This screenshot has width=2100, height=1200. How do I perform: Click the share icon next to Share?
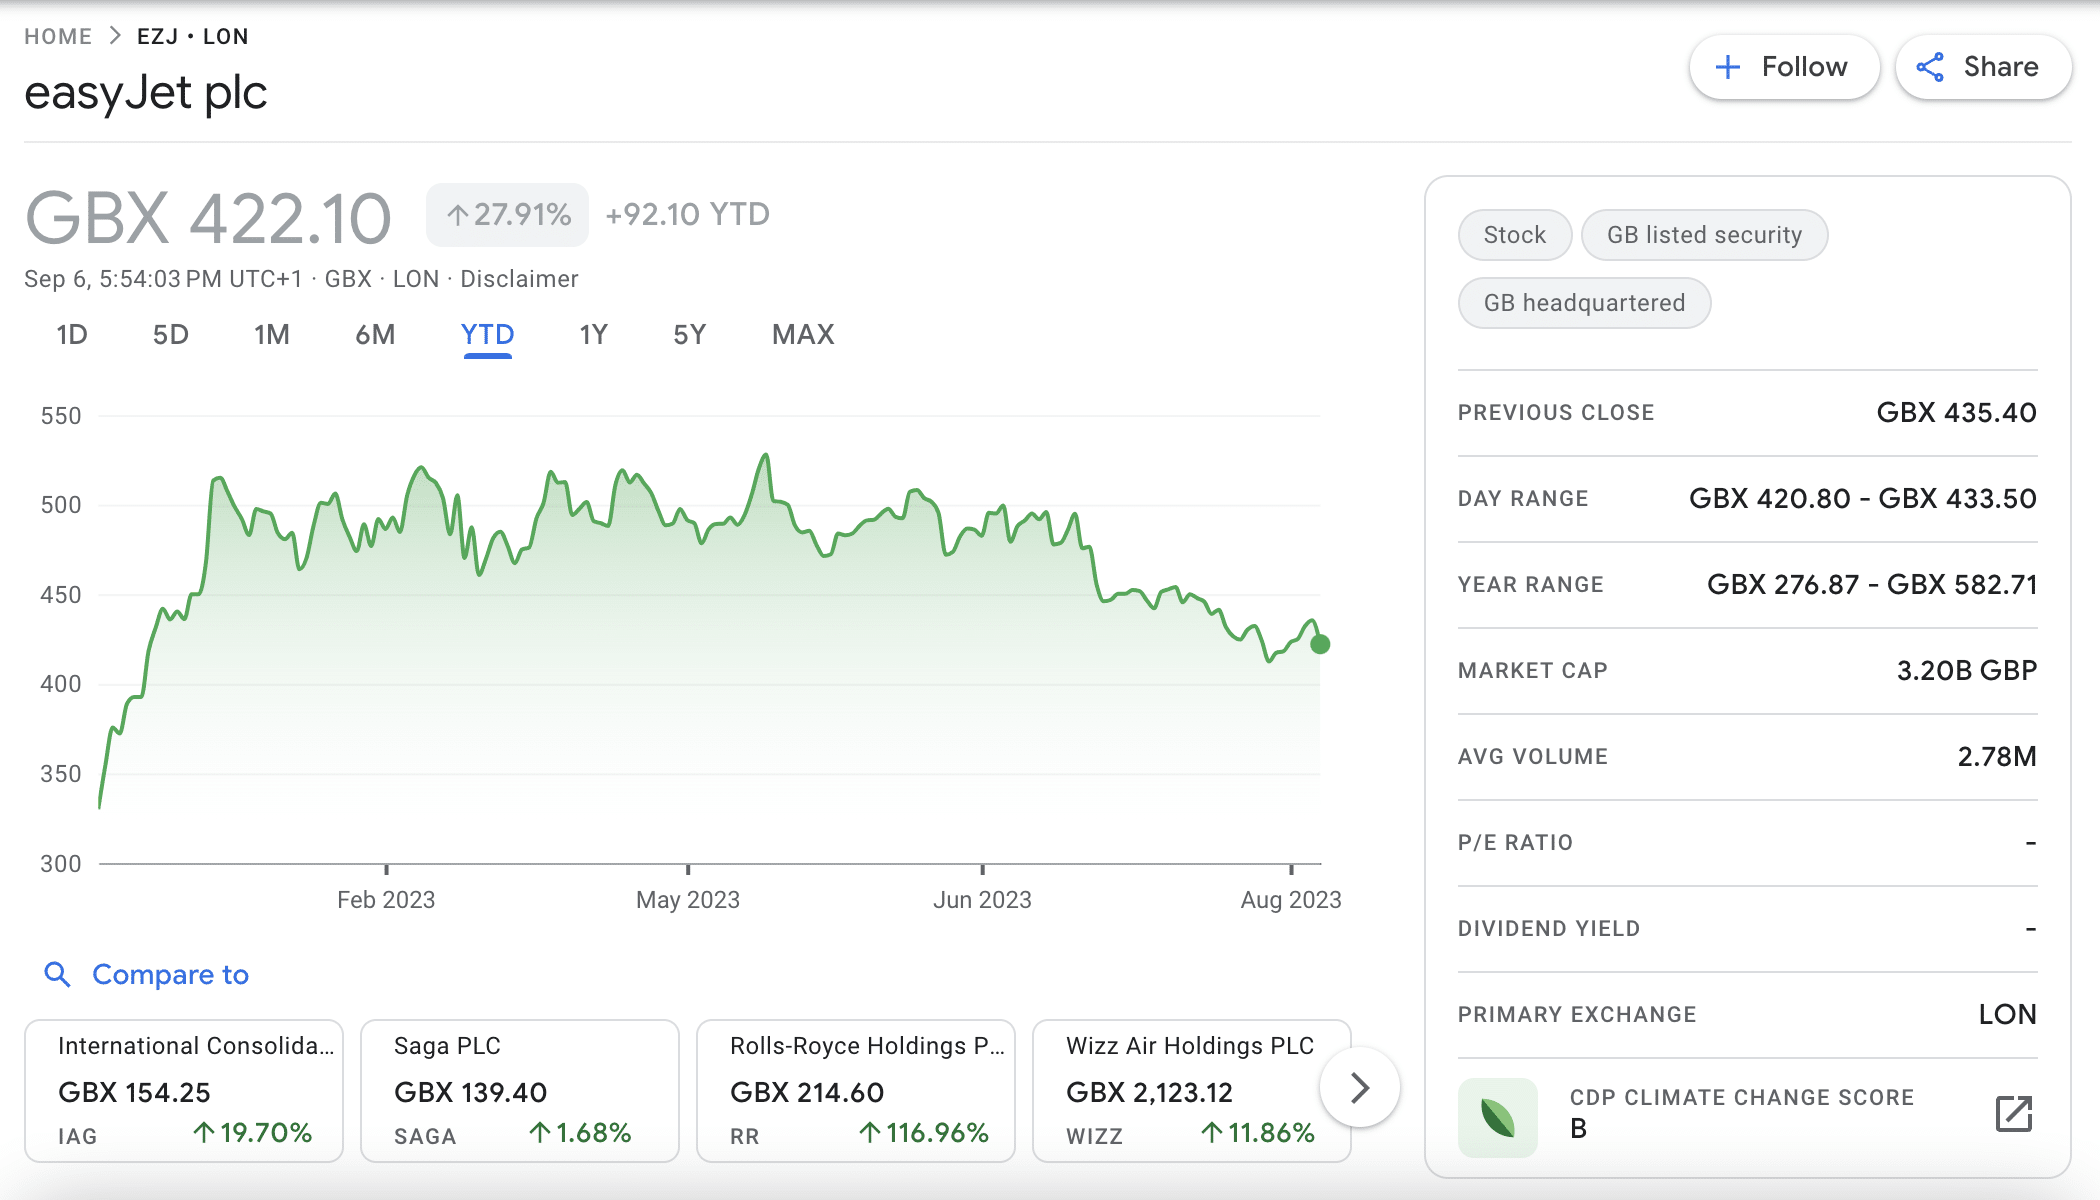[x=1930, y=67]
